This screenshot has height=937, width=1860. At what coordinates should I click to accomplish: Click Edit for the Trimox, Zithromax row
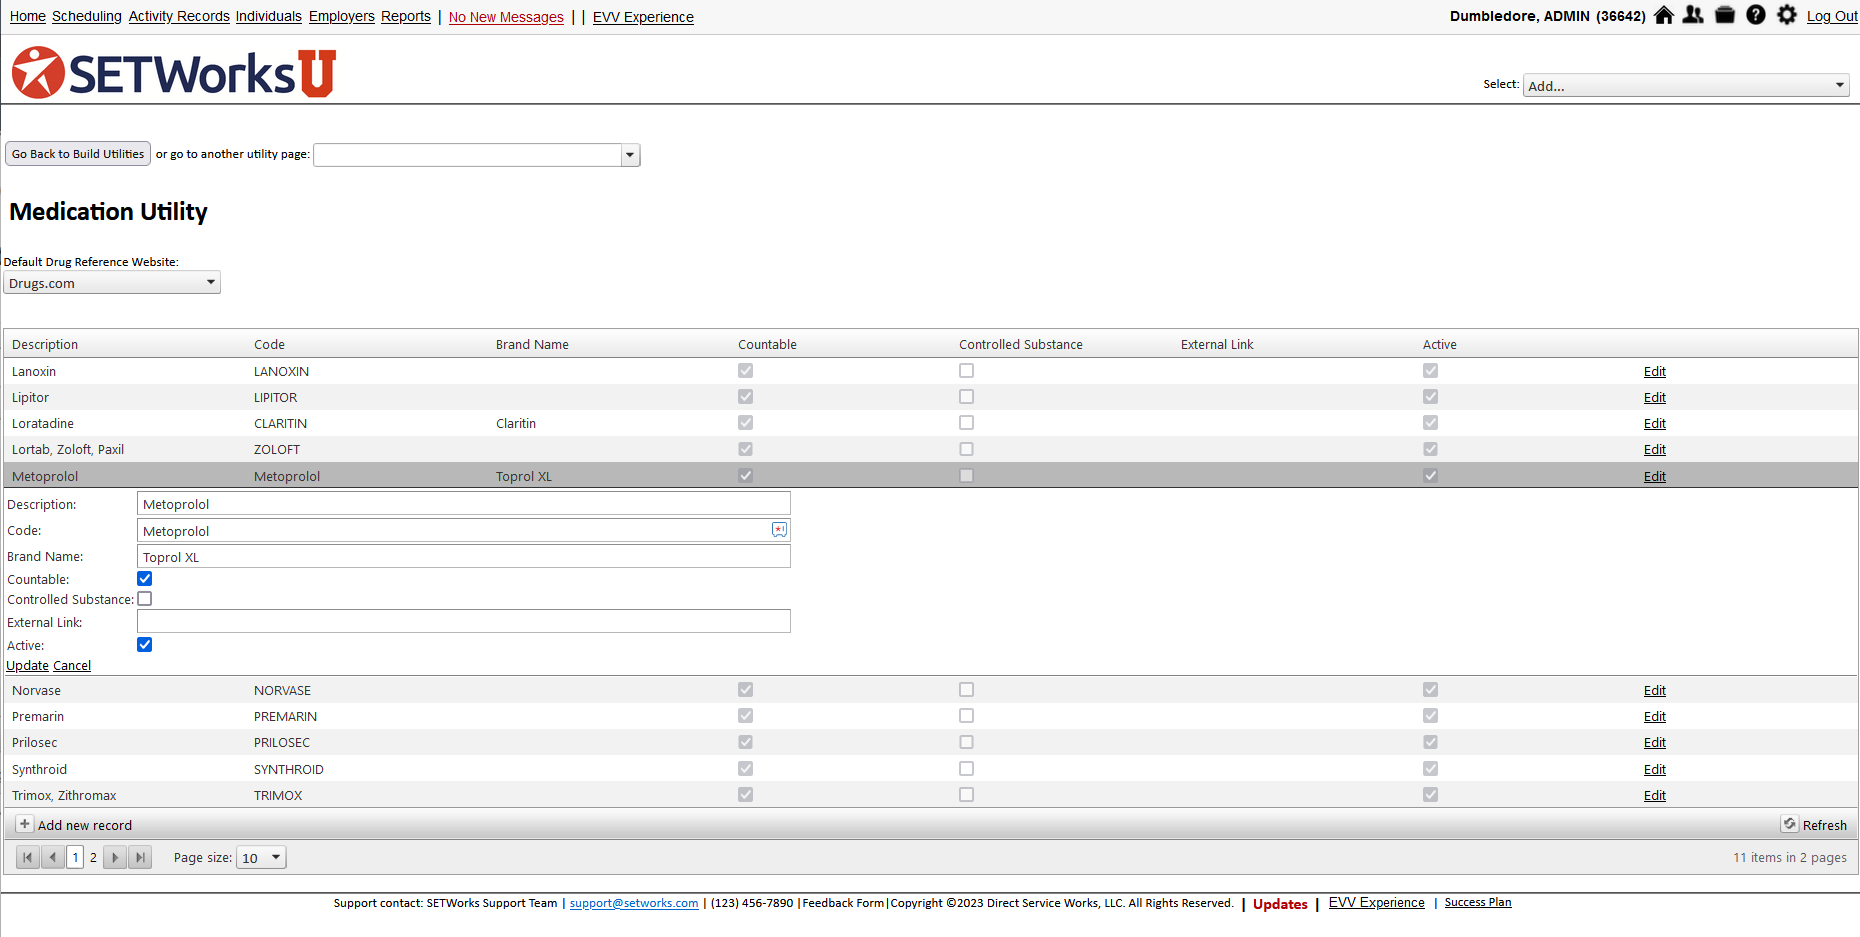pos(1655,796)
